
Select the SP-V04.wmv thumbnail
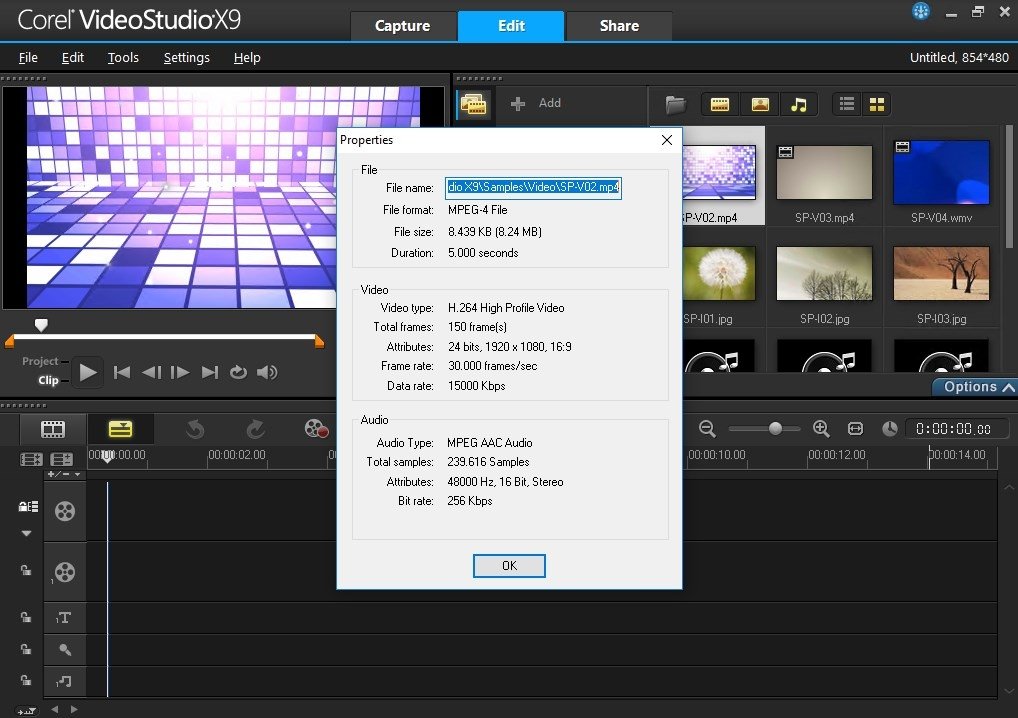point(941,173)
